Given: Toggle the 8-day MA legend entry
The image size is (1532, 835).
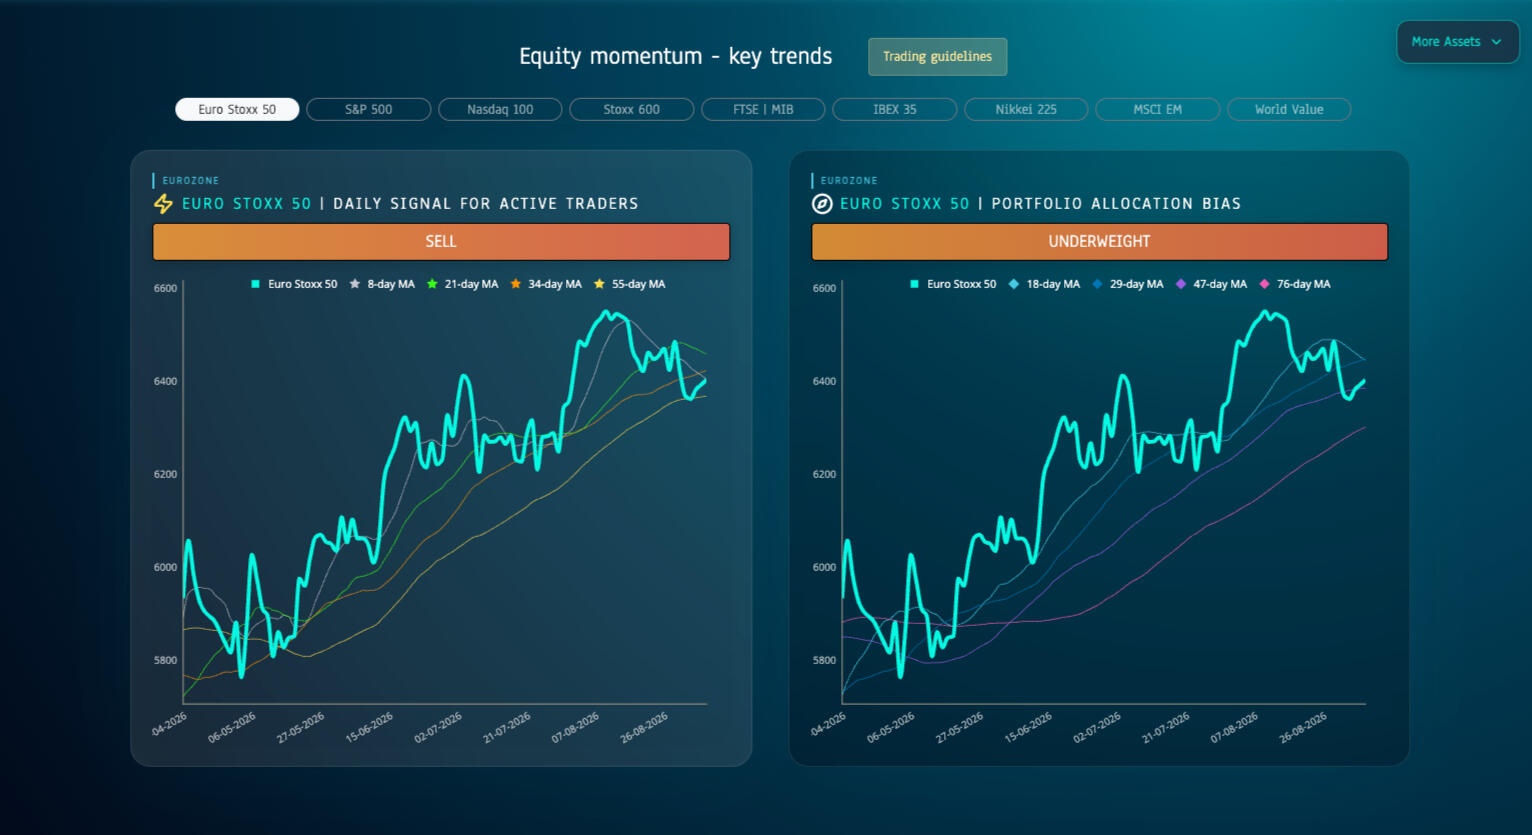Looking at the screenshot, I should pos(382,284).
